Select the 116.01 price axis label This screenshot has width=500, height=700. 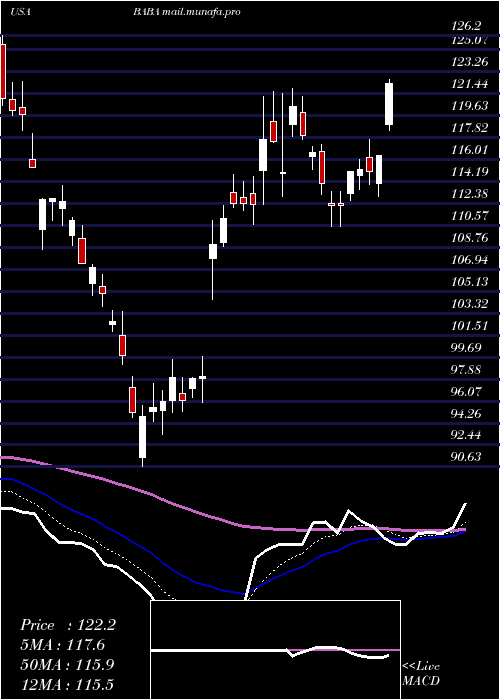[x=469, y=150]
